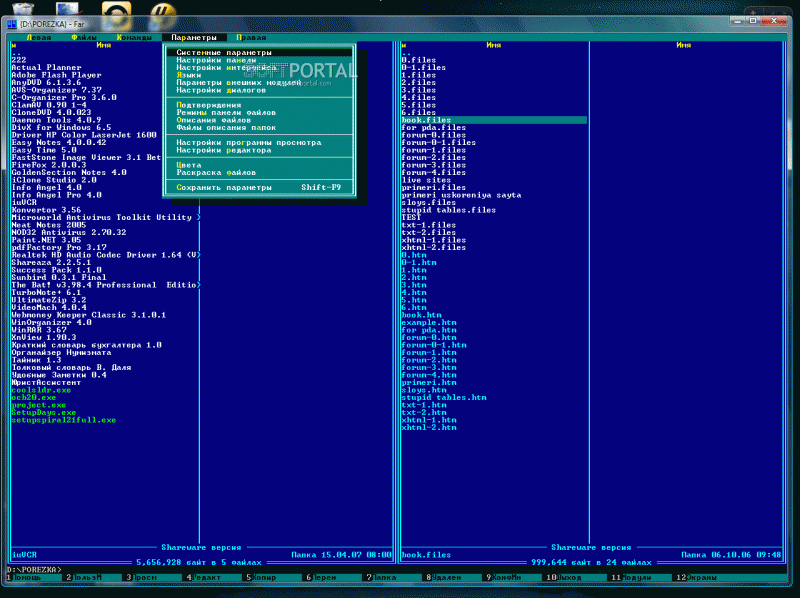
Task: Select Системные параметры menu entry
Action: tap(259, 53)
